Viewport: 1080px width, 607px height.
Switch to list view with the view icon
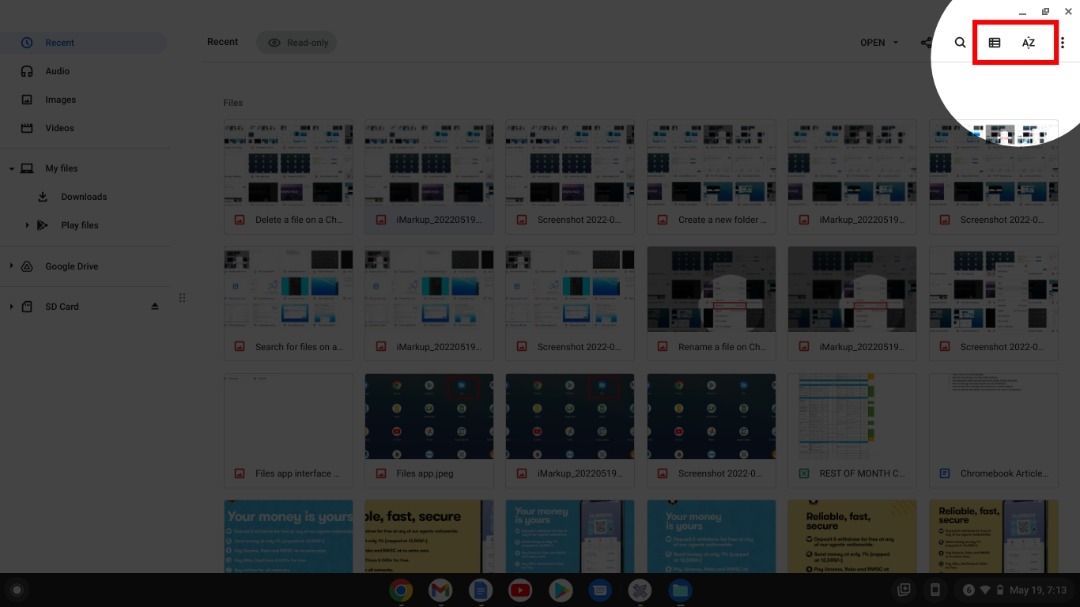pyautogui.click(x=994, y=43)
